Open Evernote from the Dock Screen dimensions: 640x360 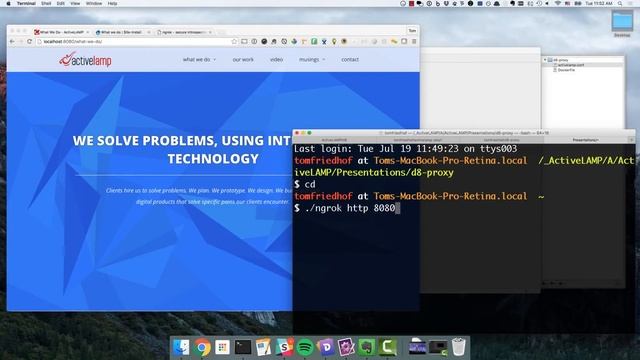[x=367, y=347]
